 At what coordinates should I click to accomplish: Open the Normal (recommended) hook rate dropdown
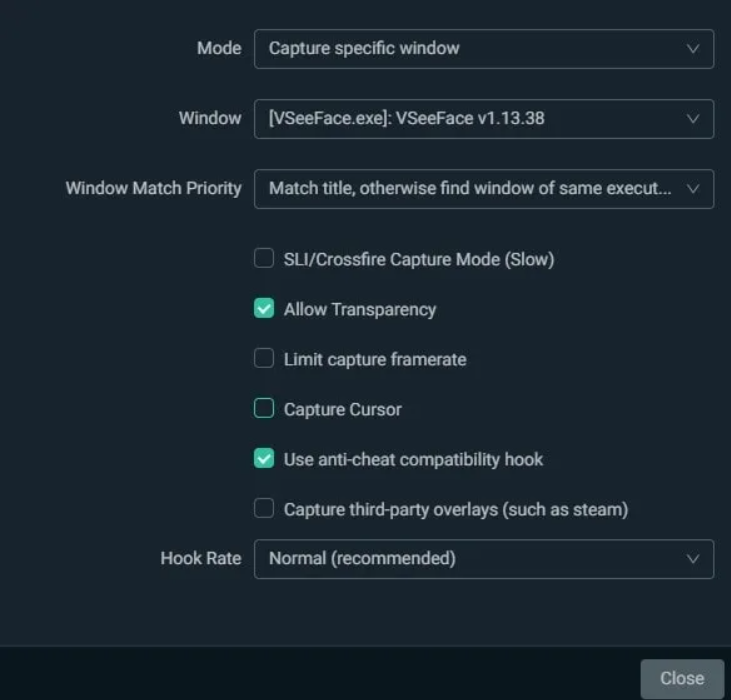pos(484,559)
